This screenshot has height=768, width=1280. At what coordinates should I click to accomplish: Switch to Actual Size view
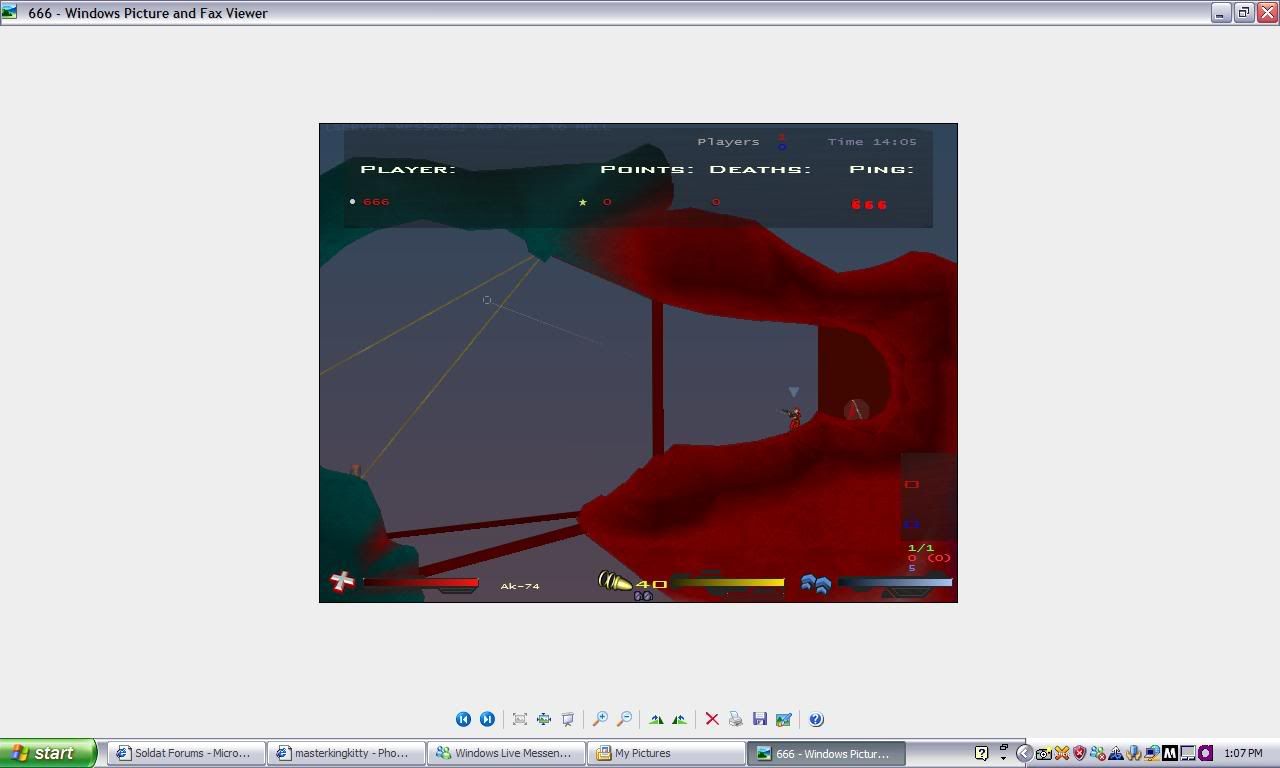pos(544,719)
